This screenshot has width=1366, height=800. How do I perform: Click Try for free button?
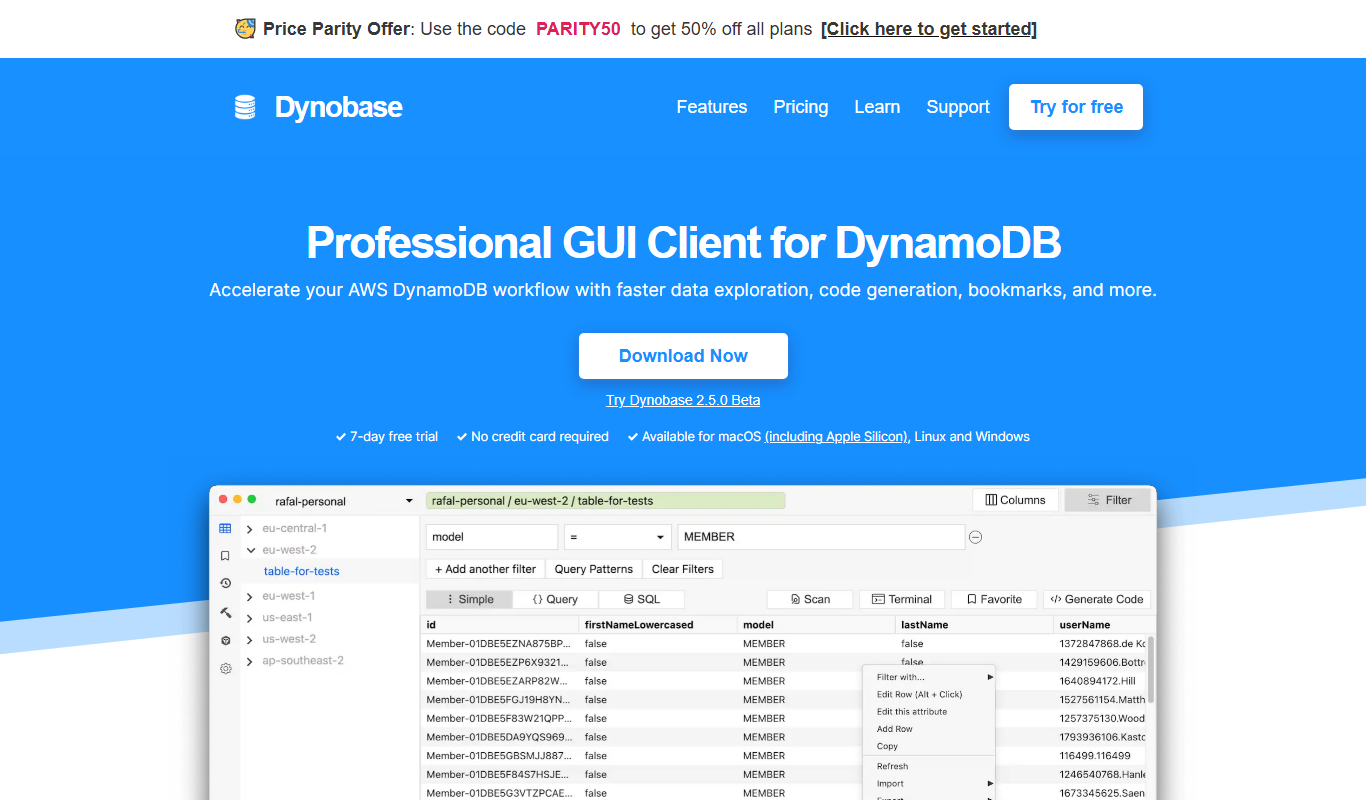[1076, 107]
